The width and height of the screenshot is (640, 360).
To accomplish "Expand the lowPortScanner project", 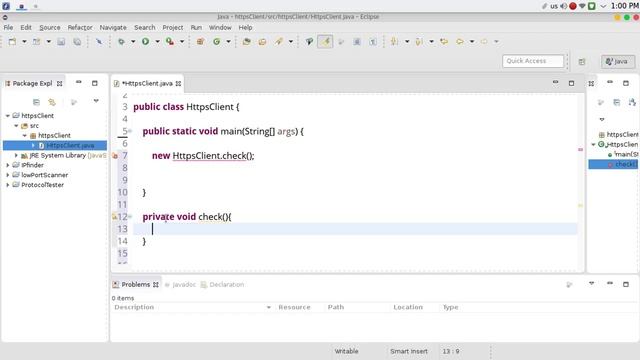I will [x=8, y=175].
